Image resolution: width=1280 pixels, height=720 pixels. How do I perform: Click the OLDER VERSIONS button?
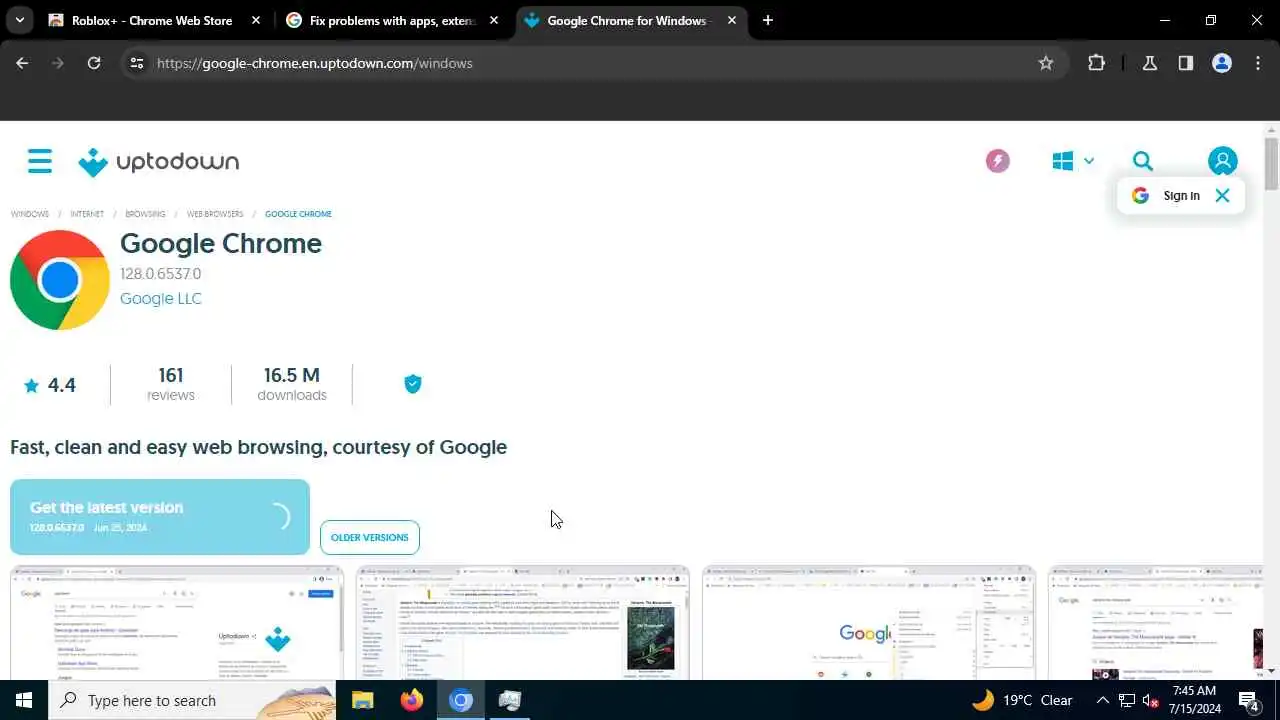[370, 537]
